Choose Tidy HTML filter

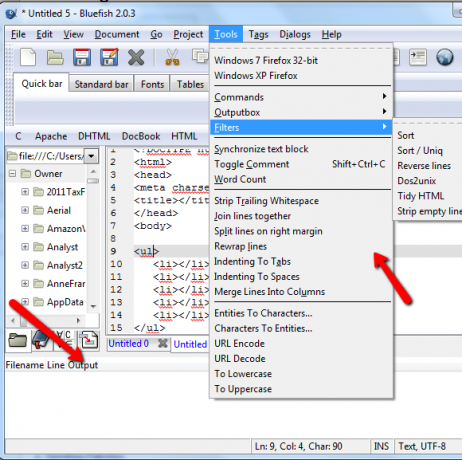coord(421,196)
